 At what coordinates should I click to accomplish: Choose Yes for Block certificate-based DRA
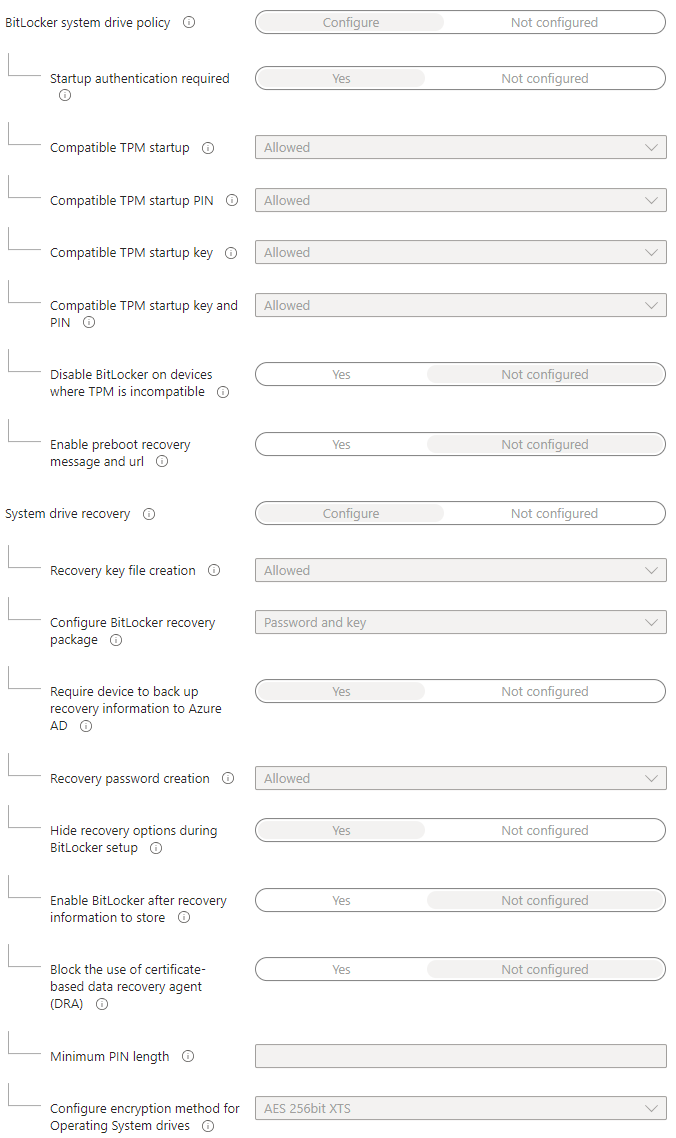(341, 970)
